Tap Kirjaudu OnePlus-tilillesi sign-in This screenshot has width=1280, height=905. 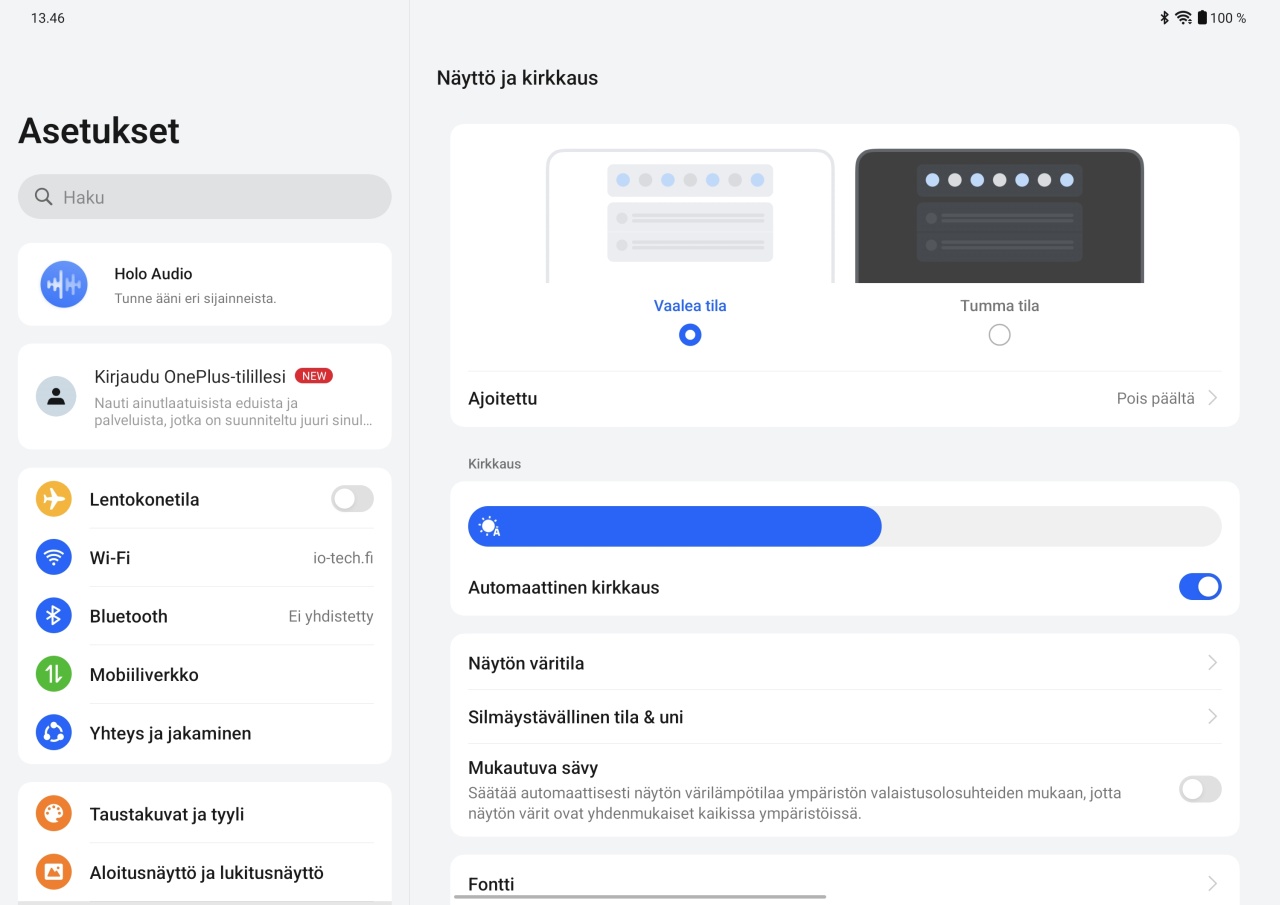pos(205,396)
